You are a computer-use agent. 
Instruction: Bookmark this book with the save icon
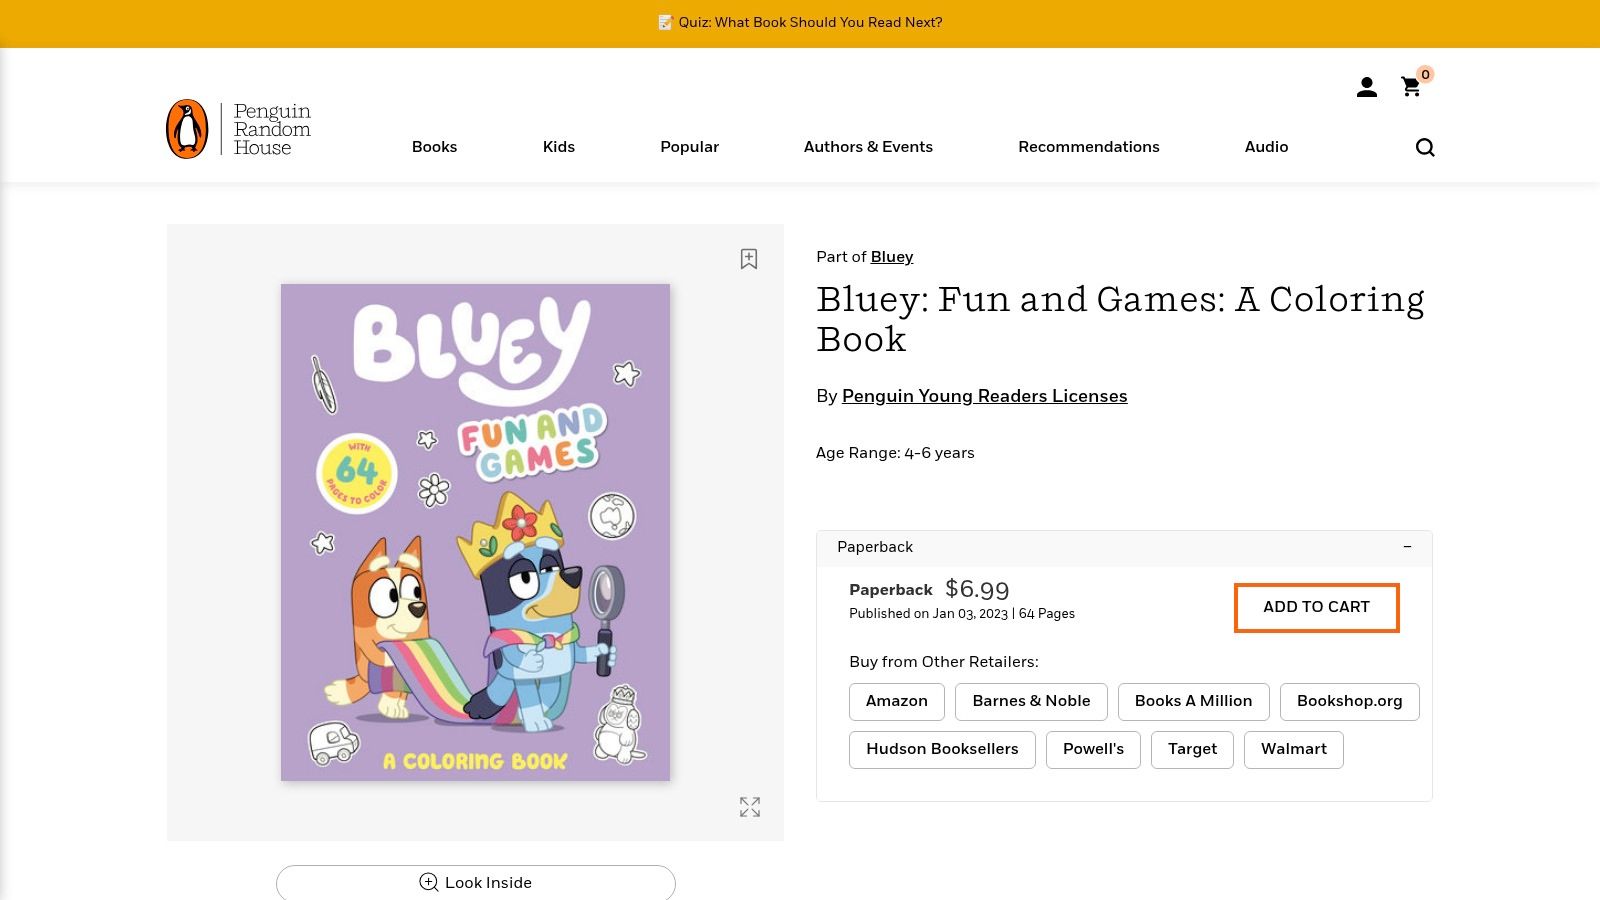pyautogui.click(x=749, y=259)
